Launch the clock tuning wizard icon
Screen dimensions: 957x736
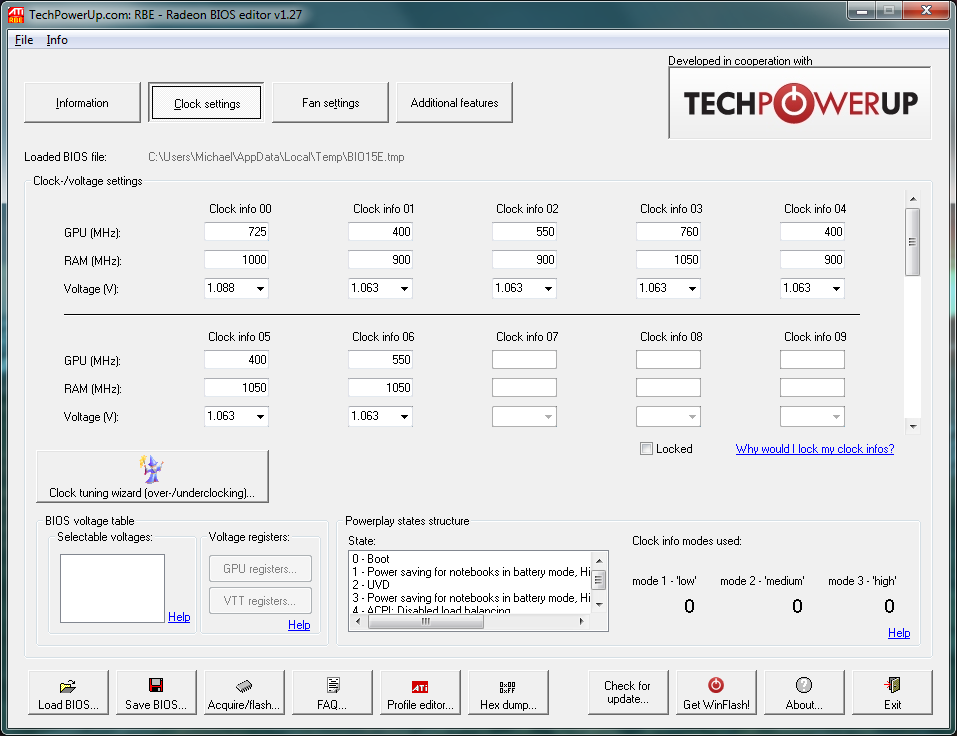coord(151,469)
